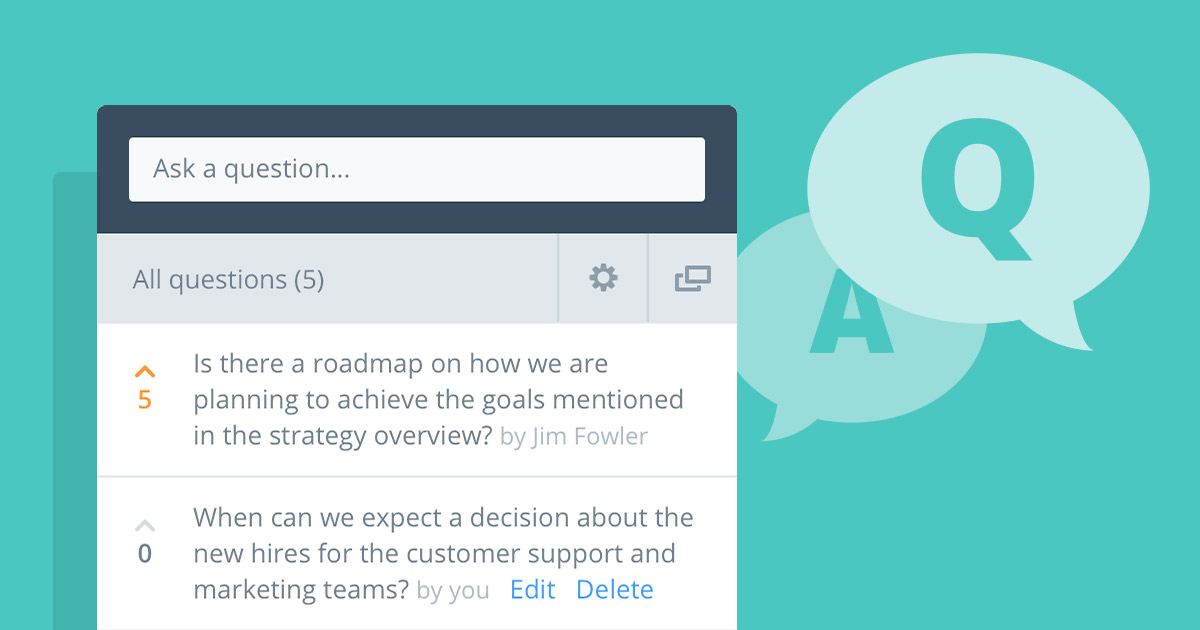Click the letter A in the bubble

coord(851,312)
